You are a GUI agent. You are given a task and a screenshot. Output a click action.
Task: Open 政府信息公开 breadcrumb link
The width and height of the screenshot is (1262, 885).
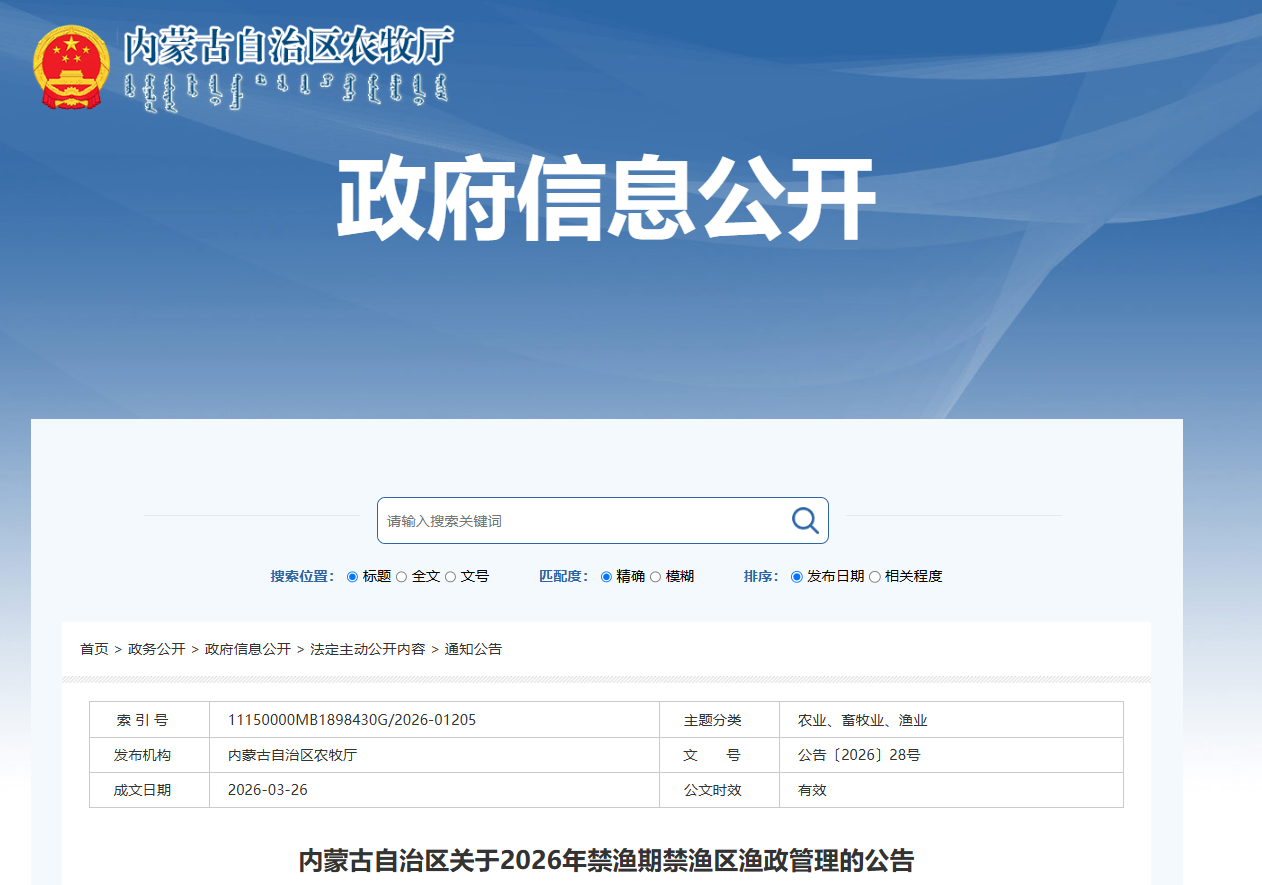(248, 649)
